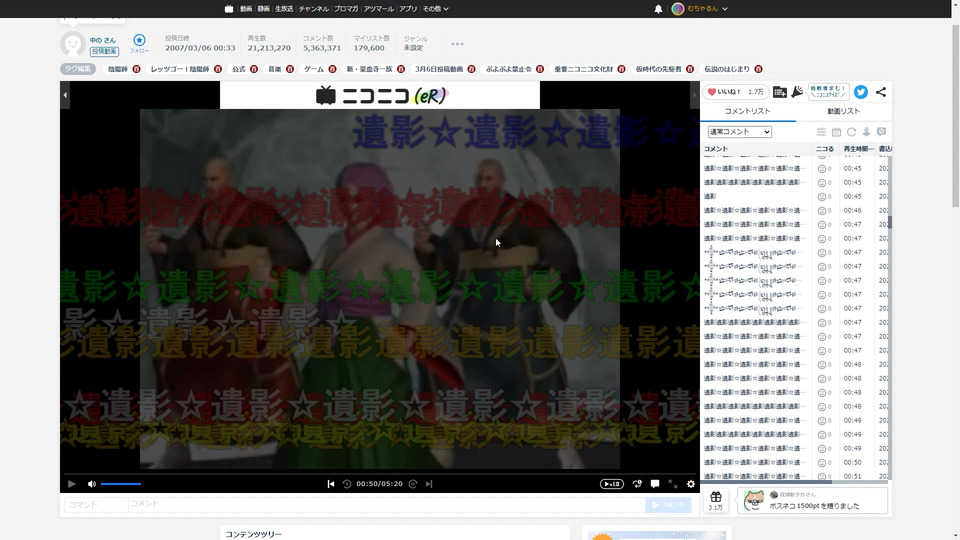
Task: Open the past comments calendar icon
Action: 836,132
